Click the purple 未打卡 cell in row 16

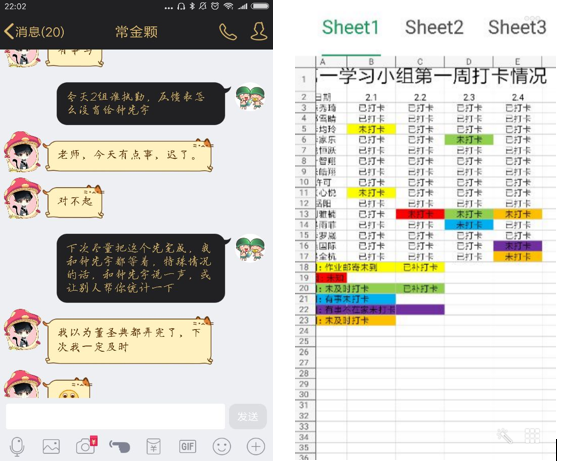coord(517,246)
